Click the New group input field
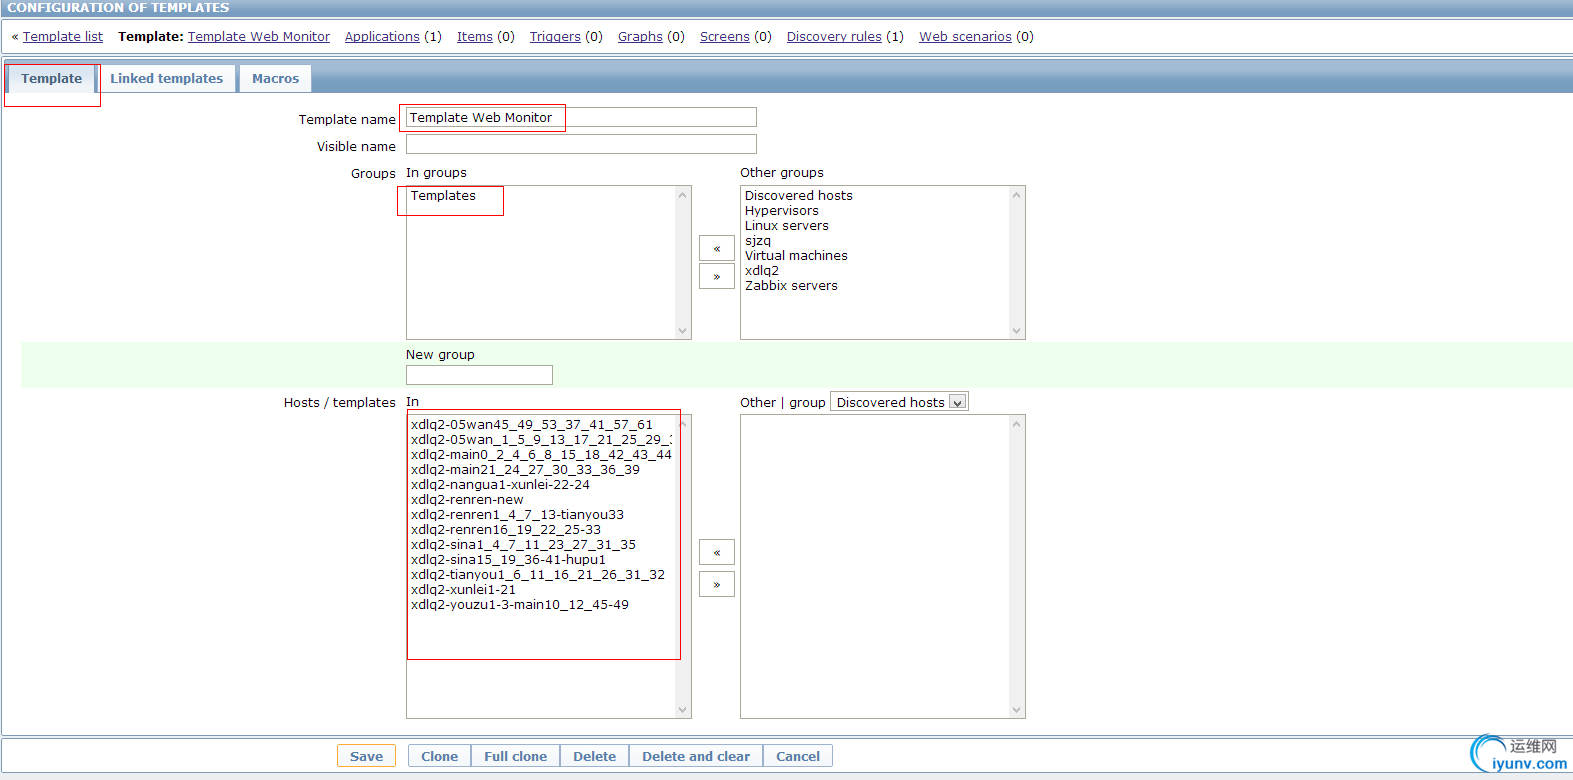 click(479, 375)
